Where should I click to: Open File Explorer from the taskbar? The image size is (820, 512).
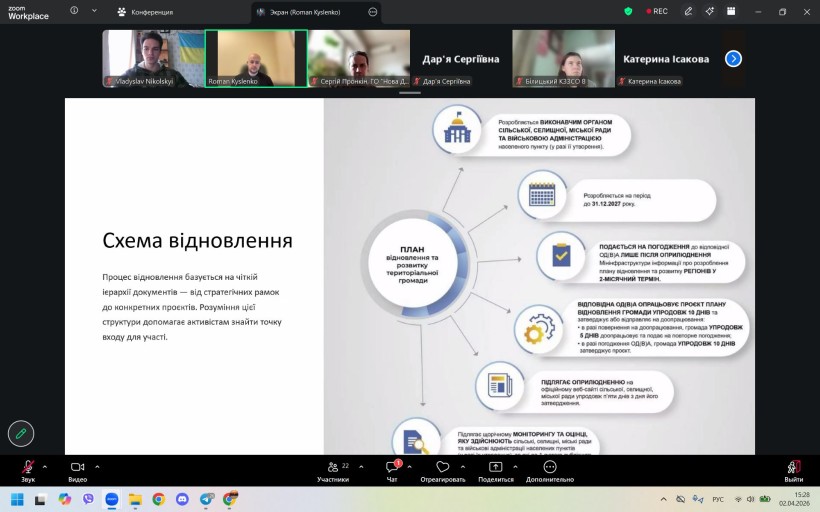click(135, 499)
